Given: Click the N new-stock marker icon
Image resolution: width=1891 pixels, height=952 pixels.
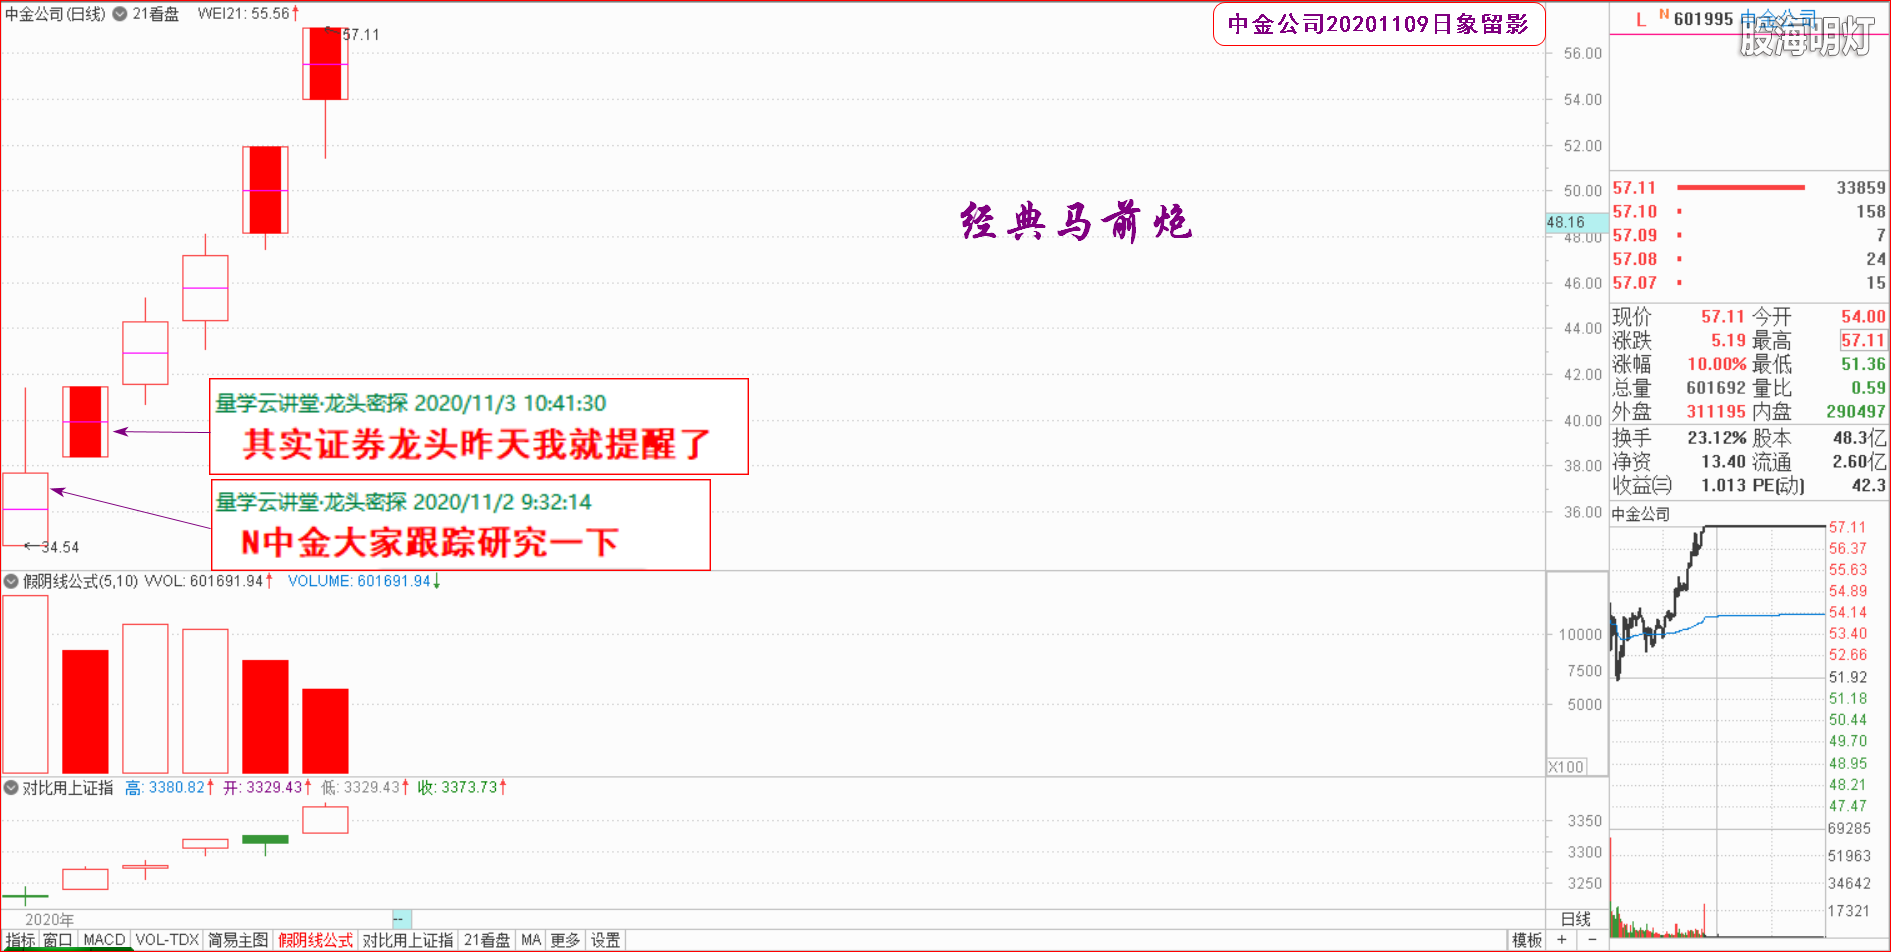Looking at the screenshot, I should pos(1664,15).
